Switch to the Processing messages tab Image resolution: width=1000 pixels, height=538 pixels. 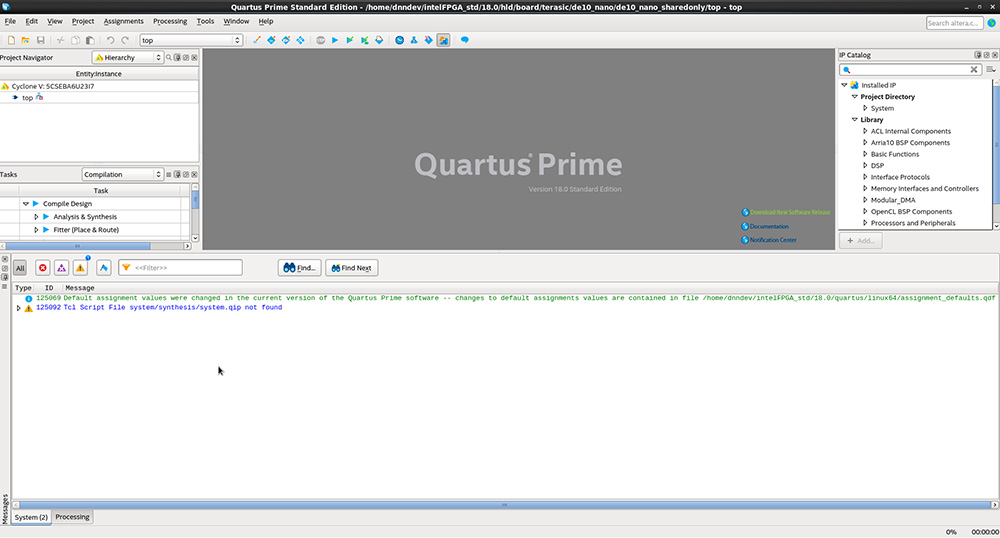(x=72, y=517)
